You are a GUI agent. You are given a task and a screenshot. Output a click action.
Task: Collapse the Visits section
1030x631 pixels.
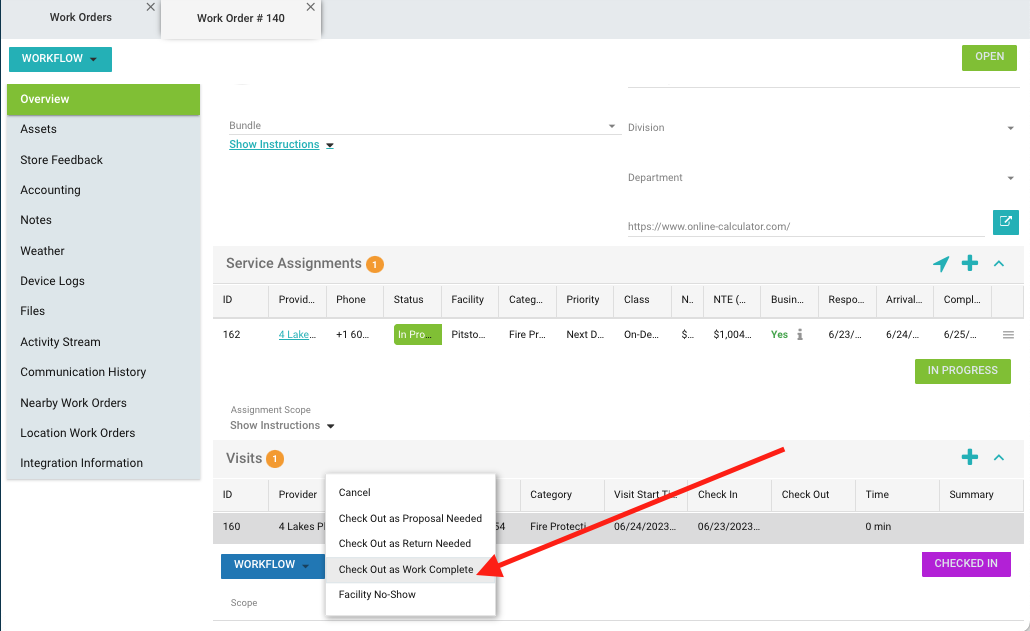(x=998, y=458)
